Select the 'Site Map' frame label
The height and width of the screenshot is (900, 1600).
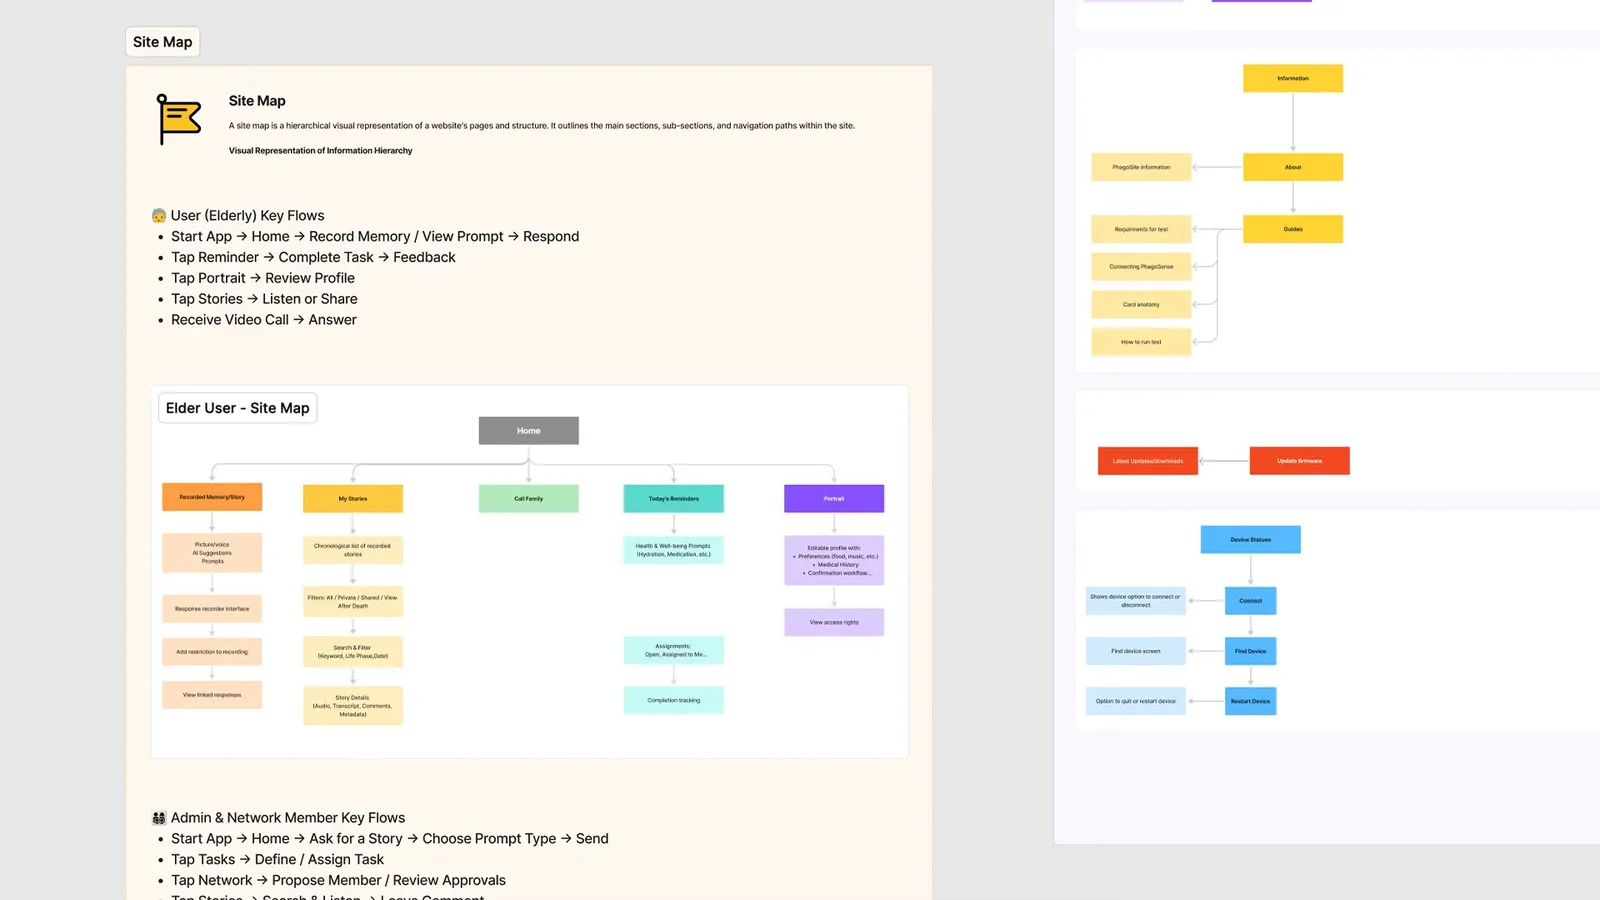162,42
